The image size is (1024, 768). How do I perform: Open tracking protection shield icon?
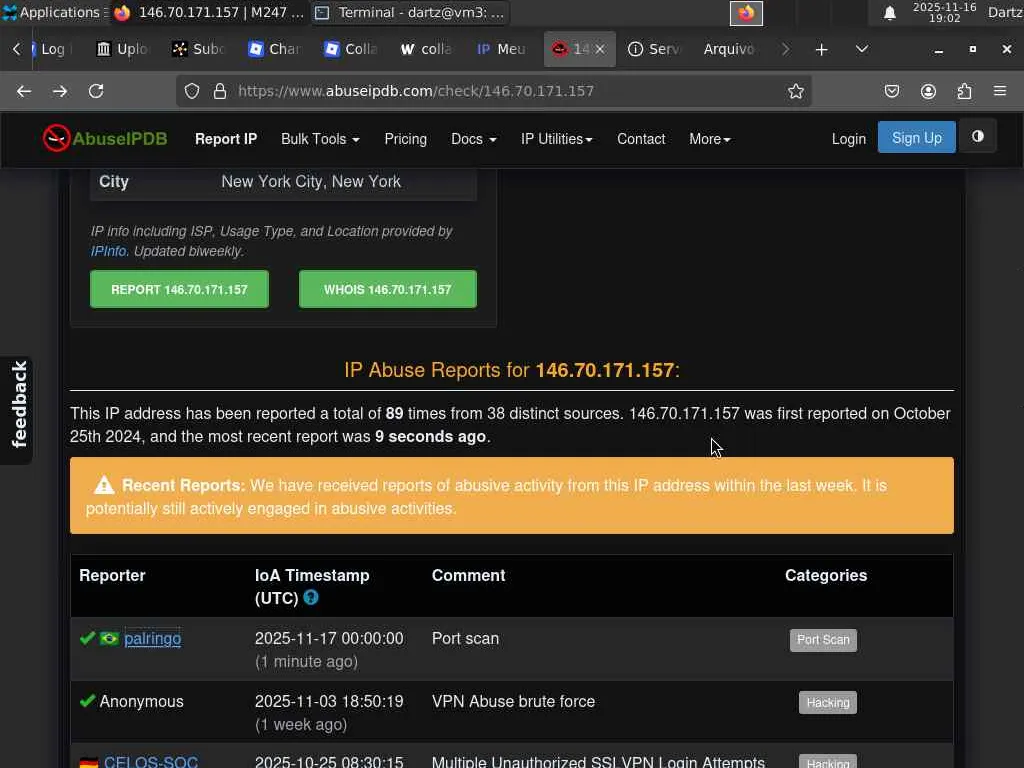tap(191, 91)
